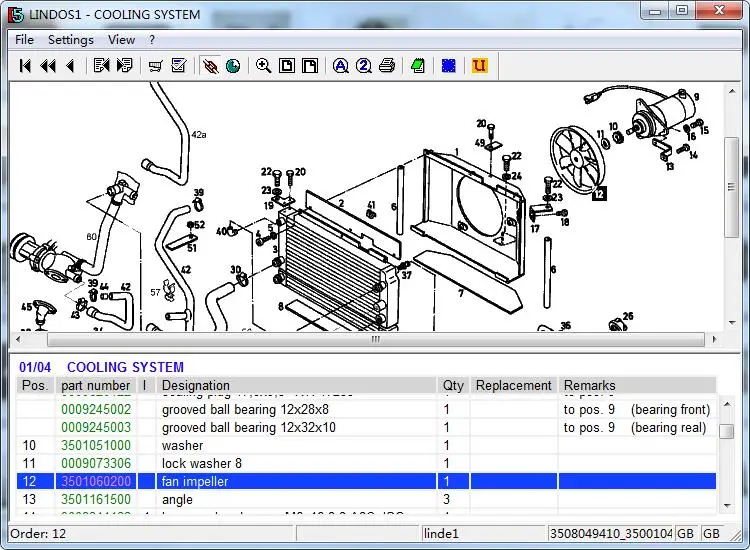
Task: Click position label 9 on fan motor
Action: [x=696, y=97]
